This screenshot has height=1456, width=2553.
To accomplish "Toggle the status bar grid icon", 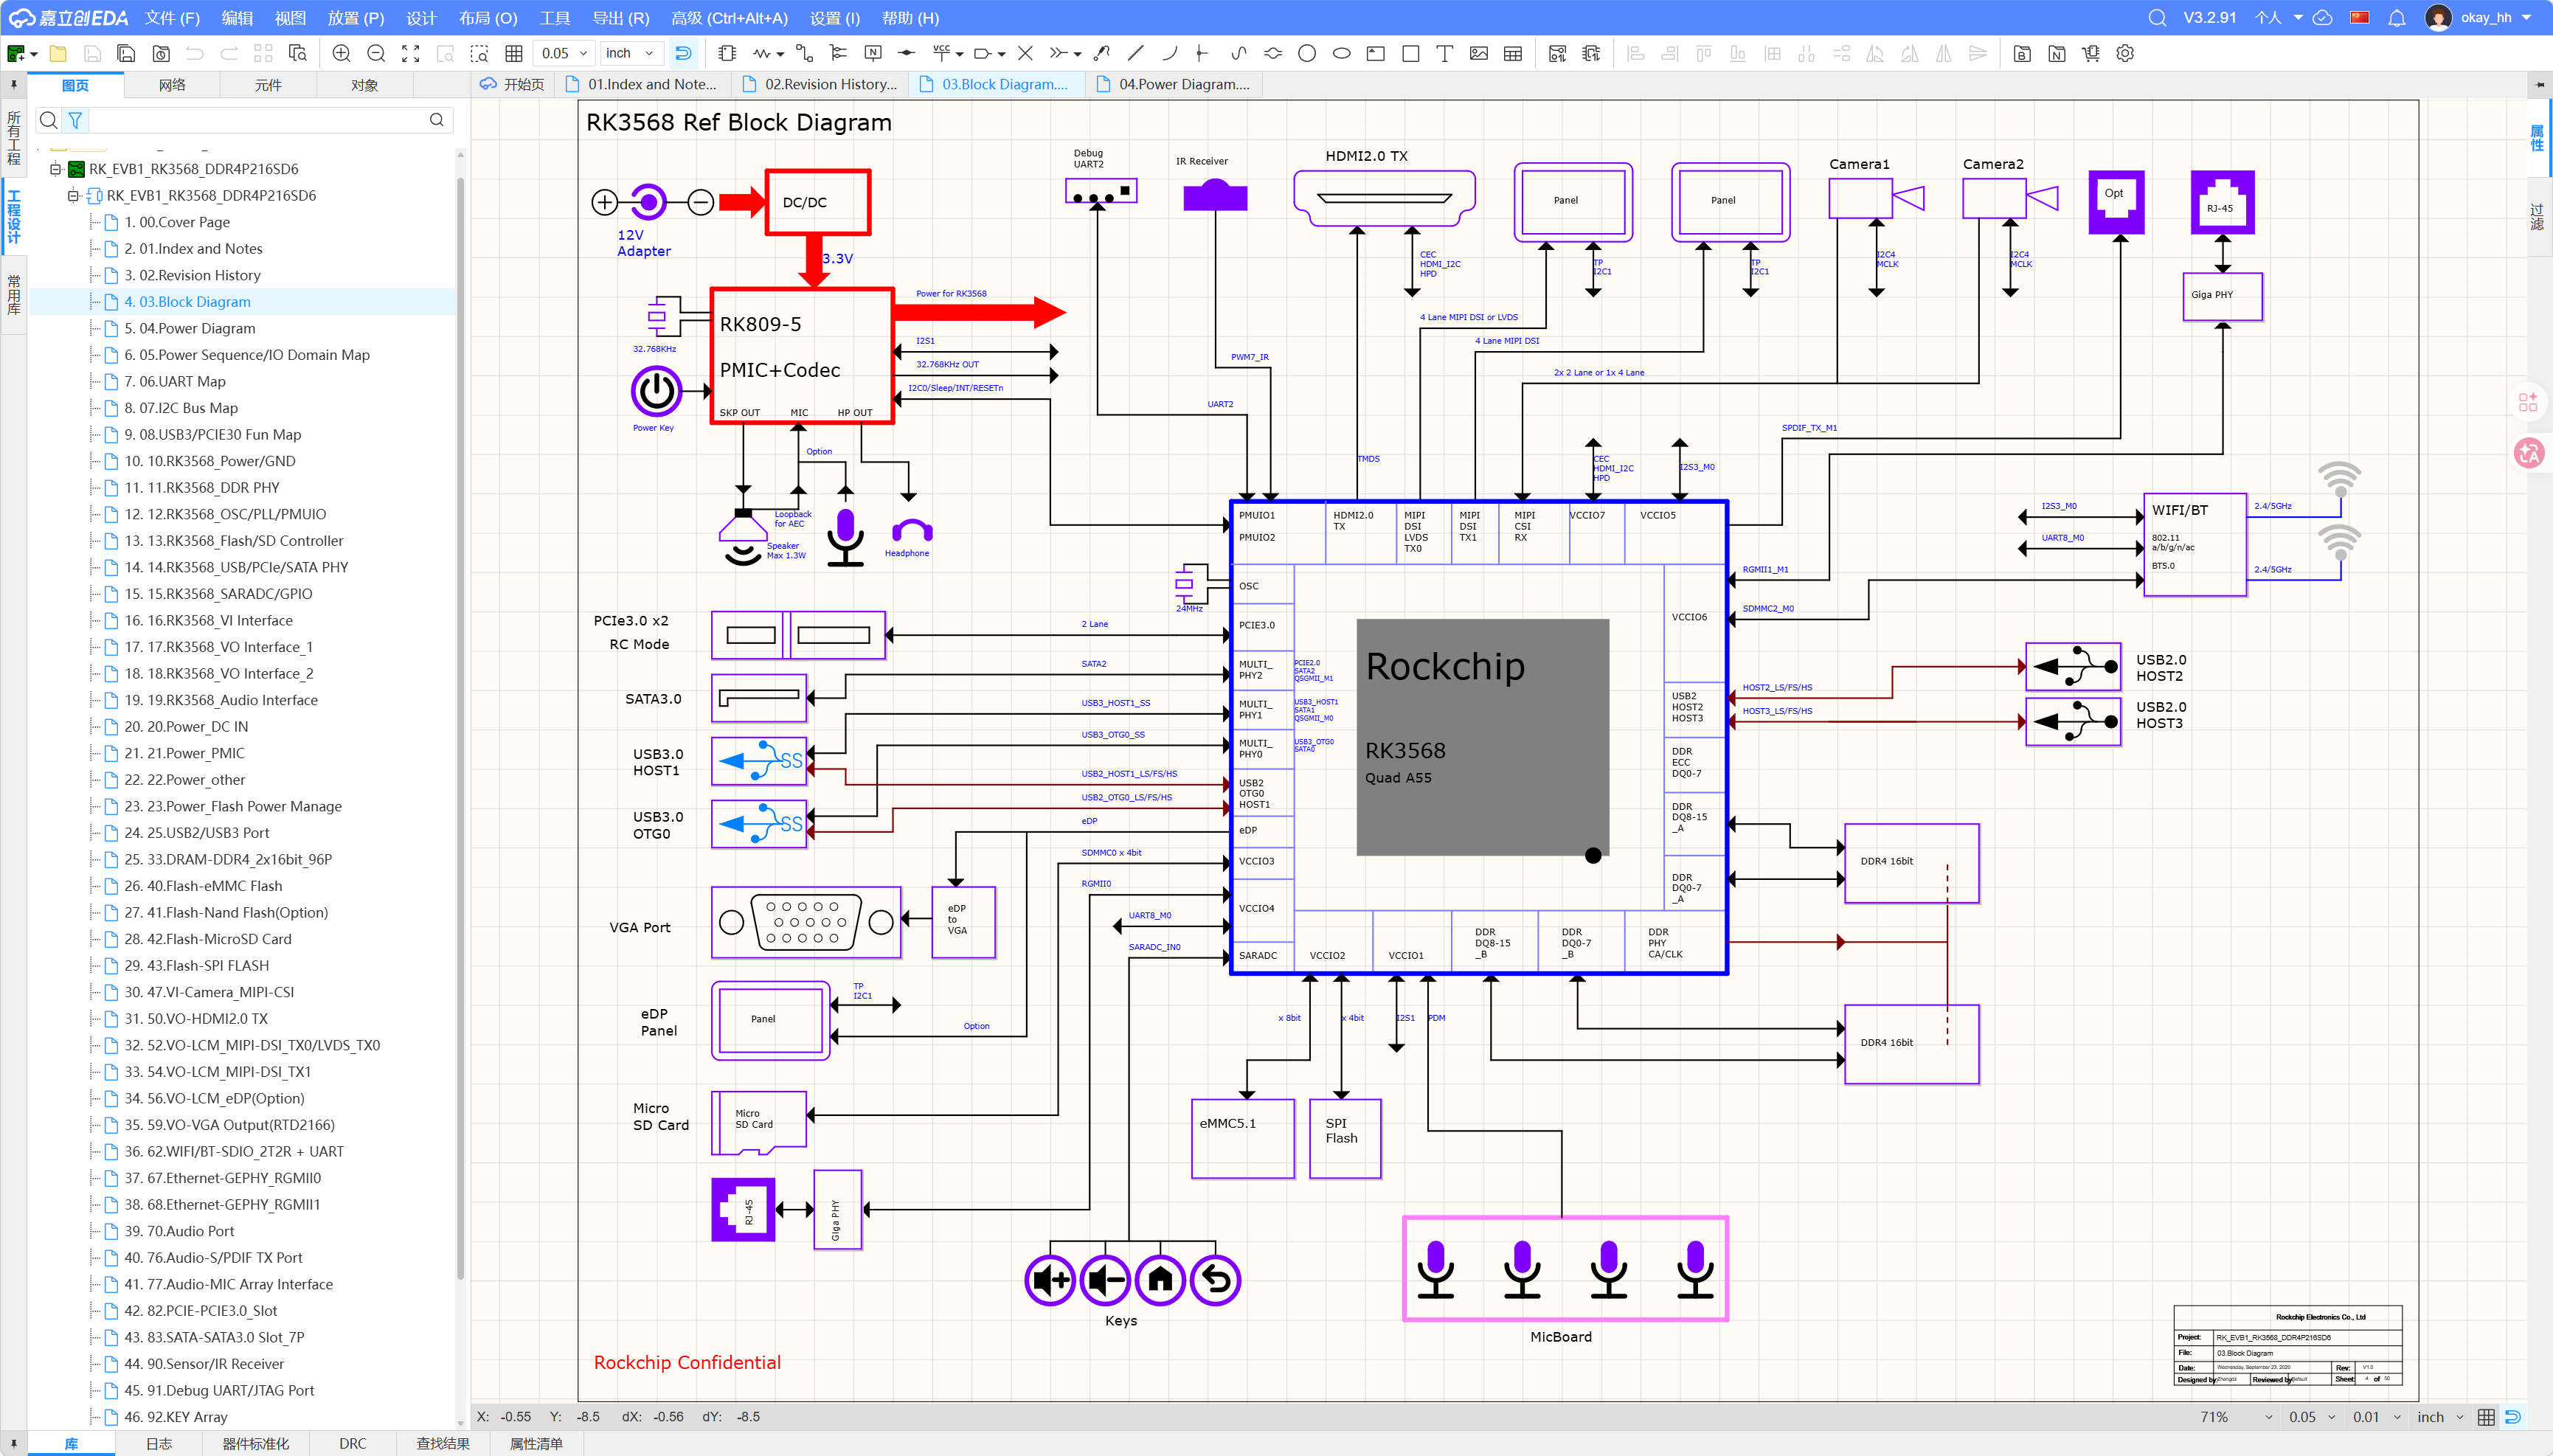I will (2486, 1417).
